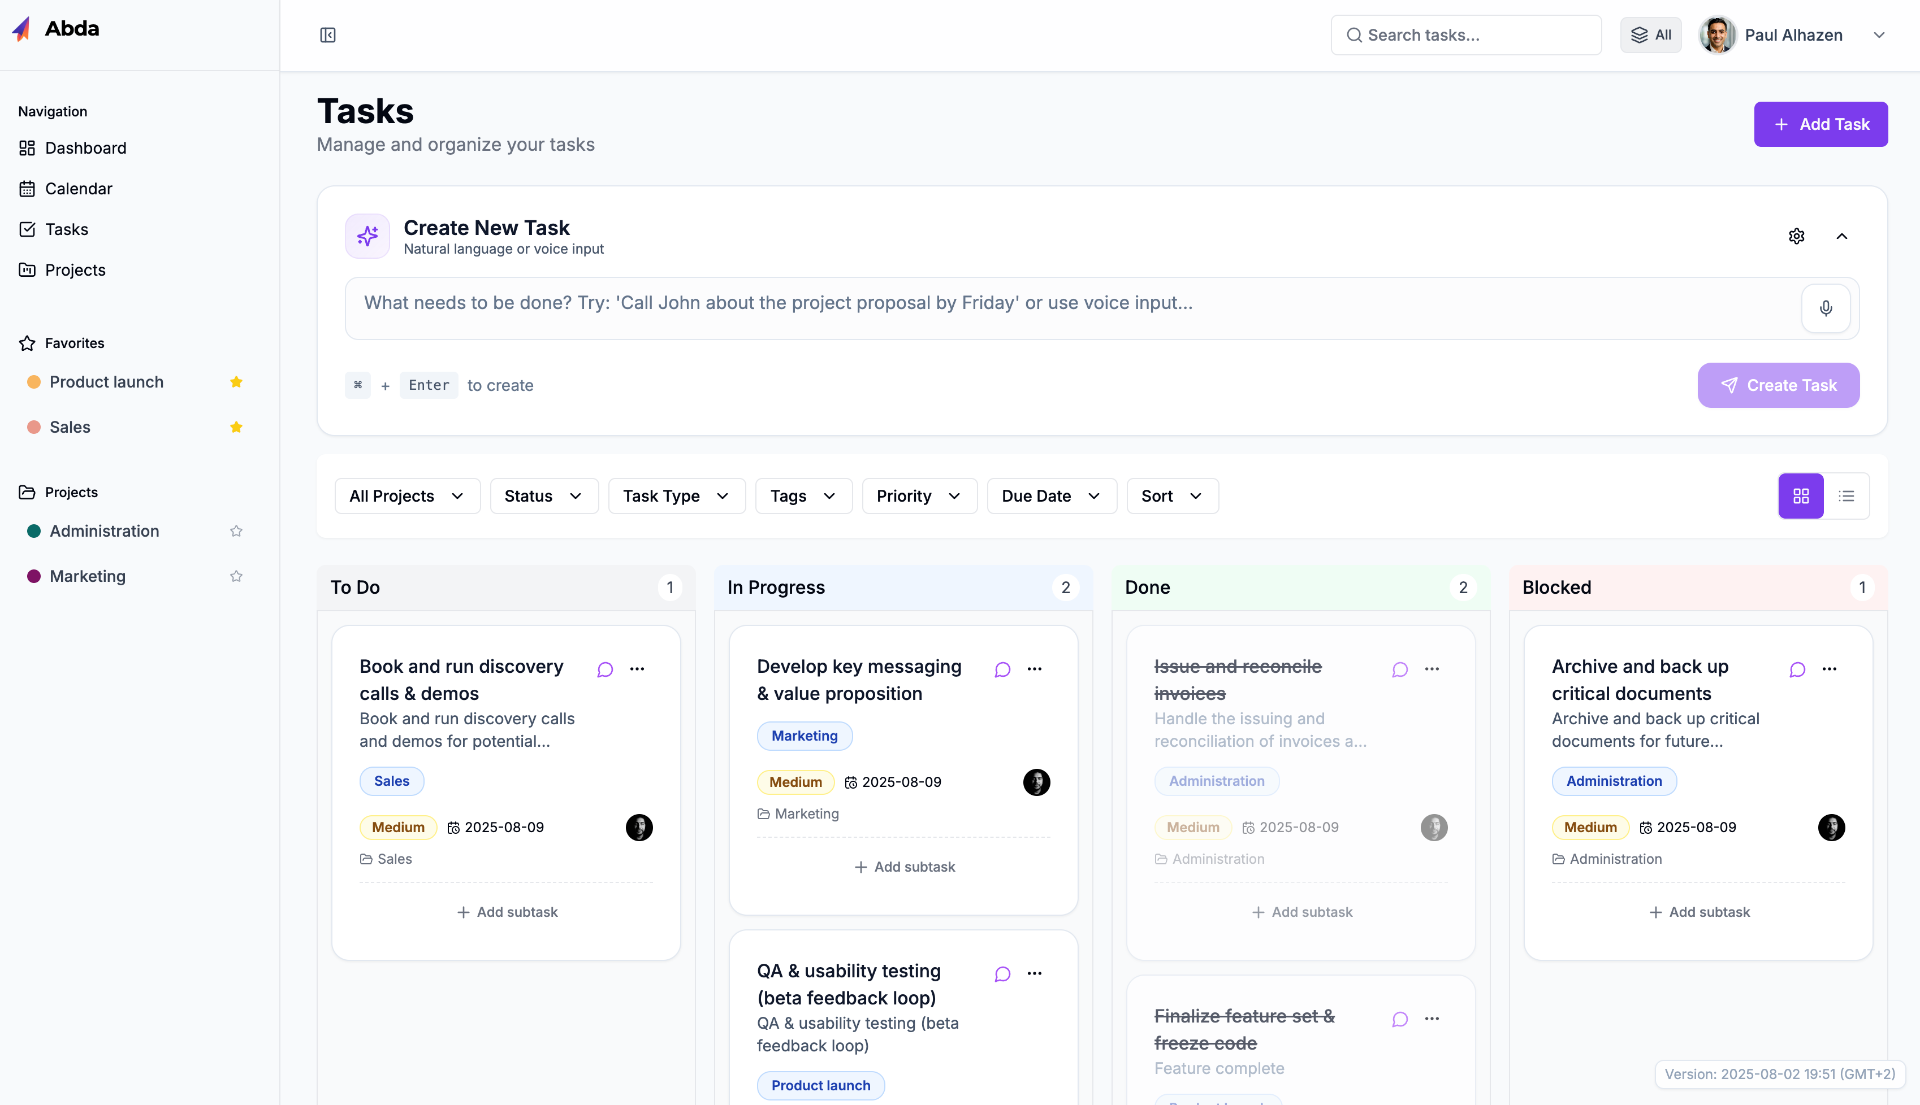Click the sparkle AI icon beside Create New Task
The image size is (1920, 1105).
coord(367,236)
